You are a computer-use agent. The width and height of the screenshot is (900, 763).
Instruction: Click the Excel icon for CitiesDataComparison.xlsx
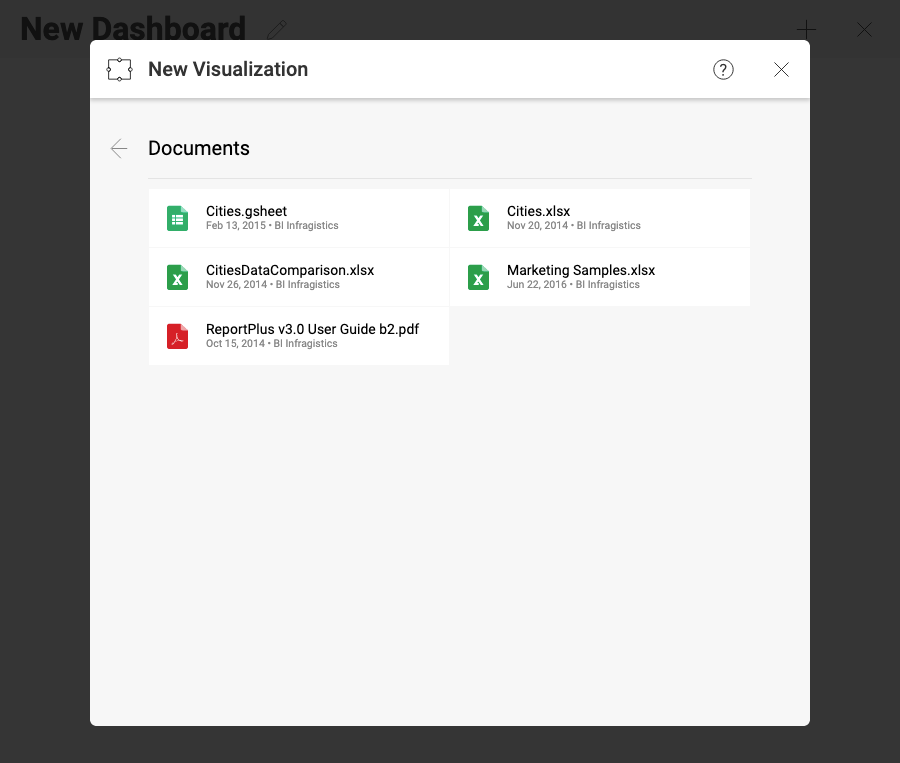point(177,277)
